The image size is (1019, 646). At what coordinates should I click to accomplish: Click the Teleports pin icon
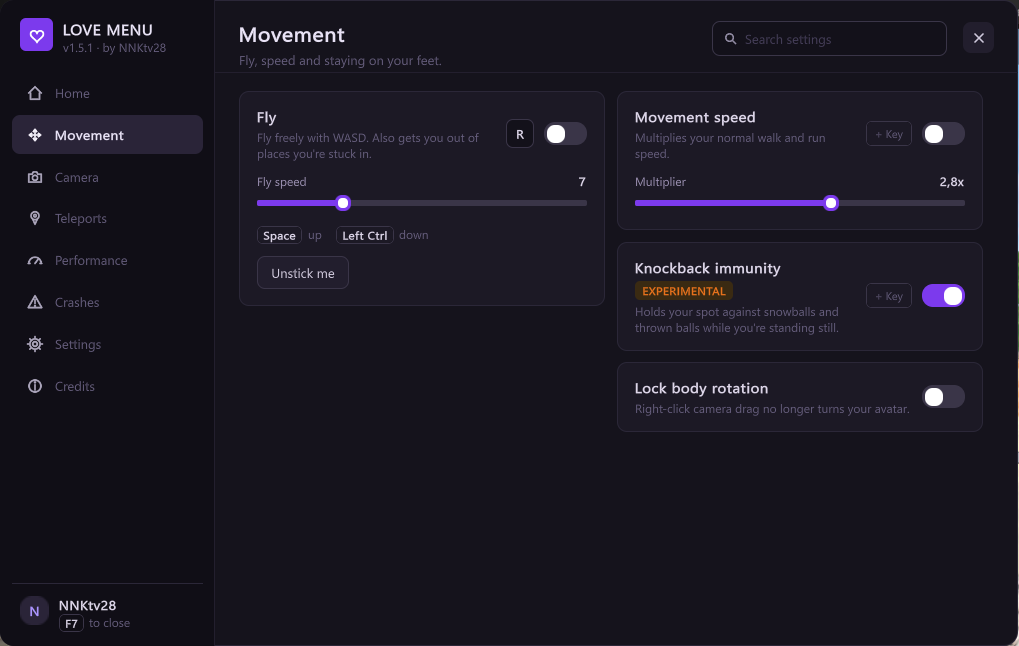35,218
